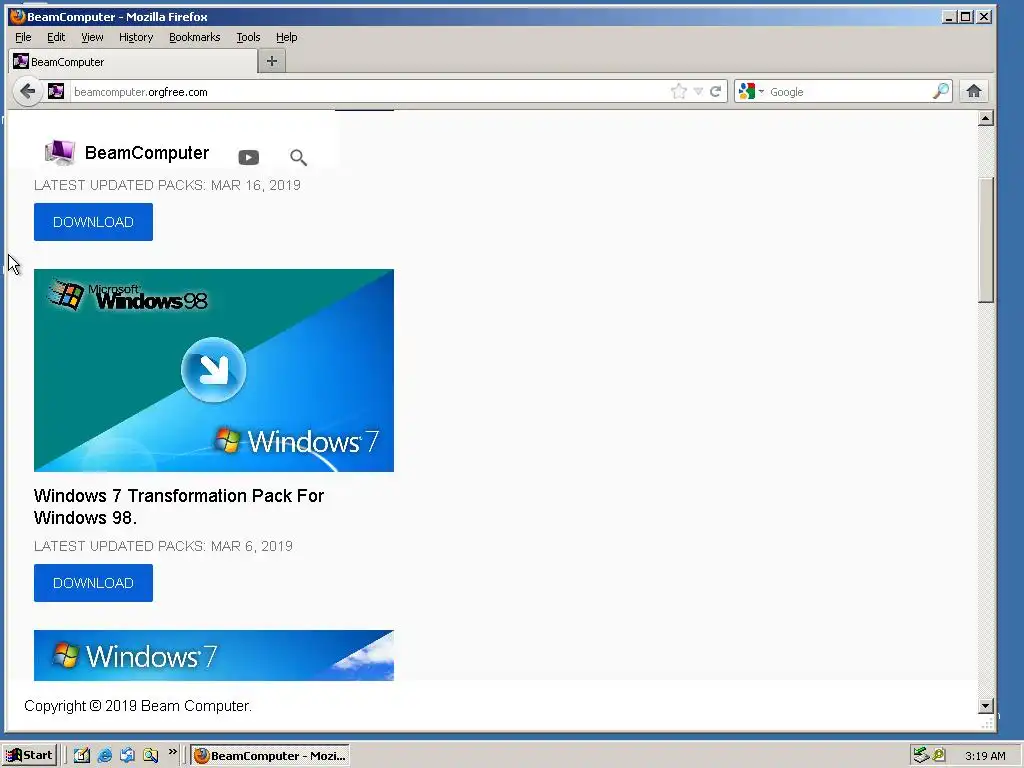Launch Internet Explorer from quick launch
The height and width of the screenshot is (768, 1024).
click(104, 756)
